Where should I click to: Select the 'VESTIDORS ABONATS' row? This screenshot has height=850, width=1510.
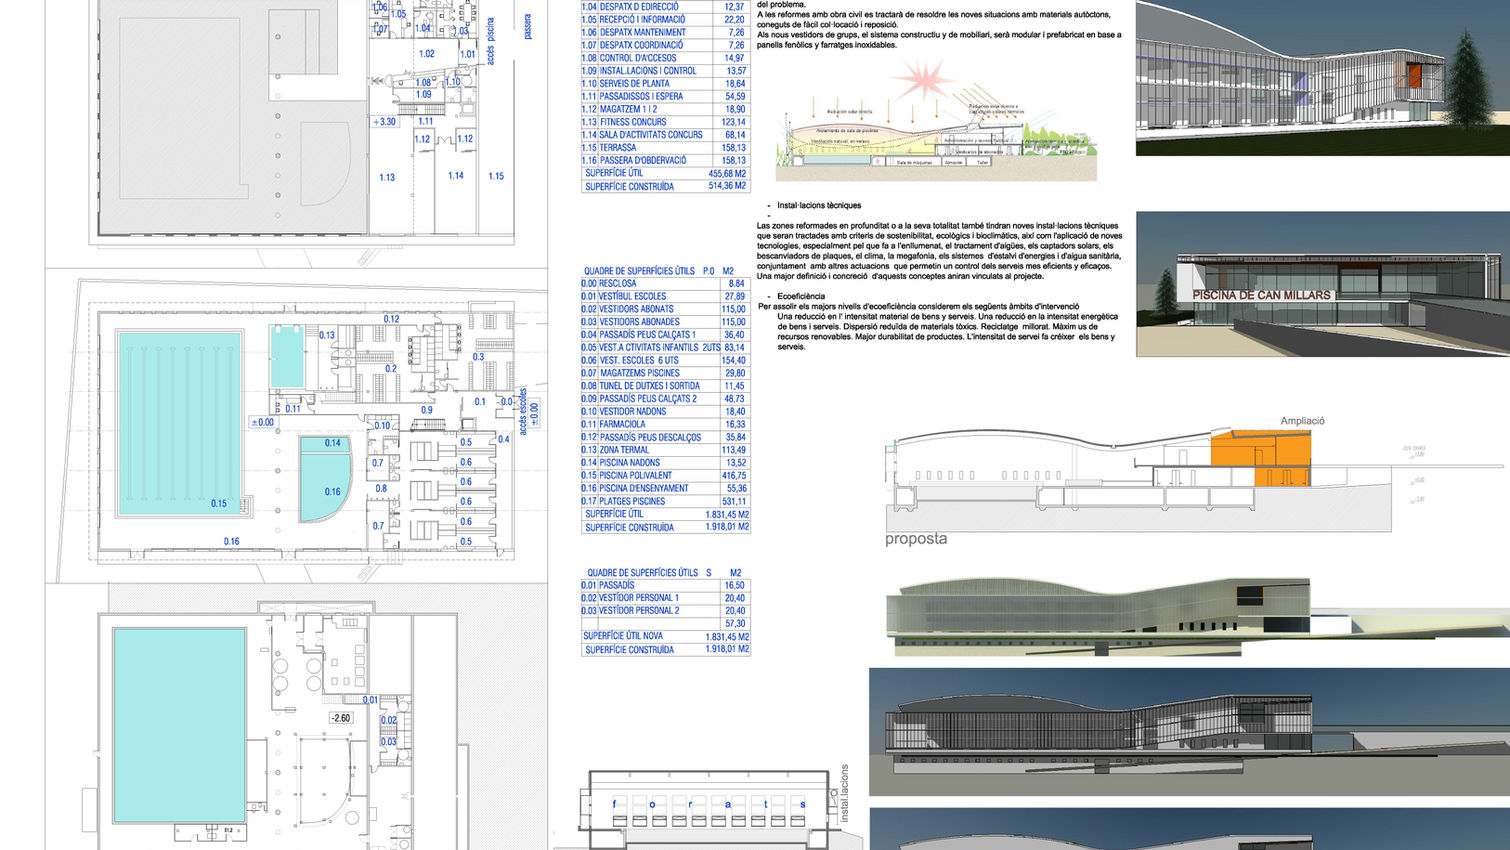(664, 309)
